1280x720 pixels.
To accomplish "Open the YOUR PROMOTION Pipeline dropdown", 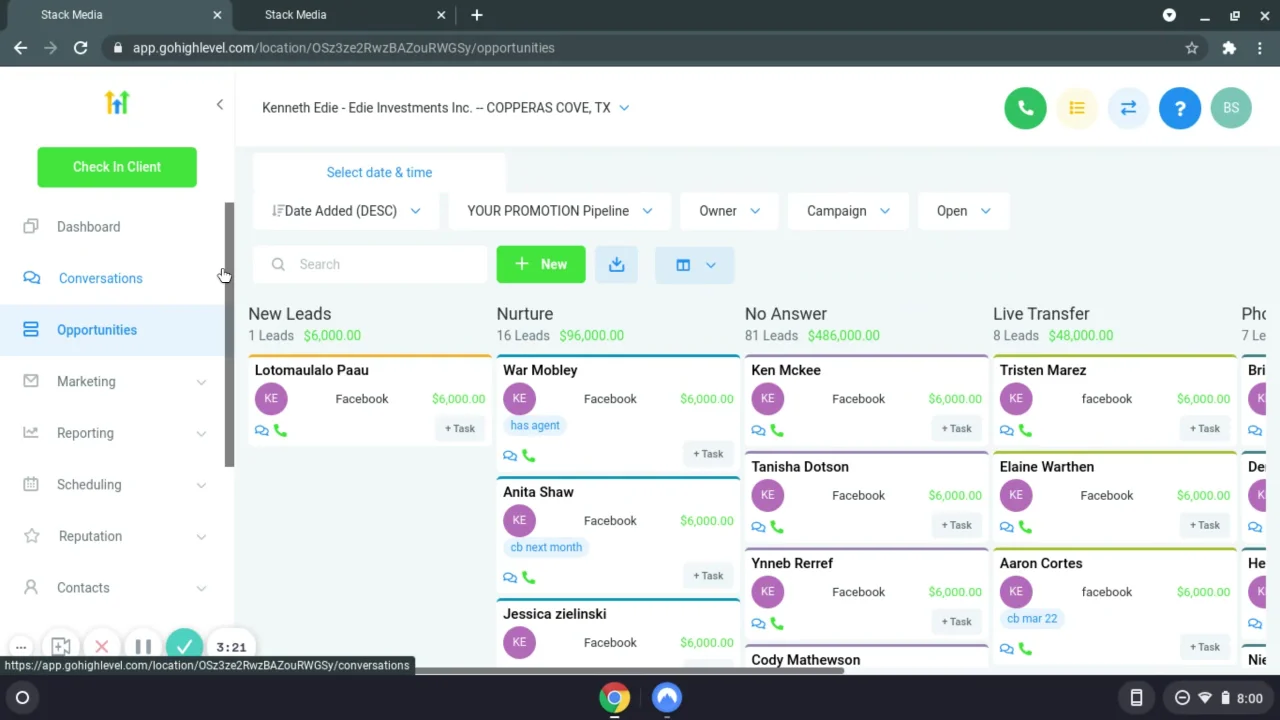I will pos(559,211).
